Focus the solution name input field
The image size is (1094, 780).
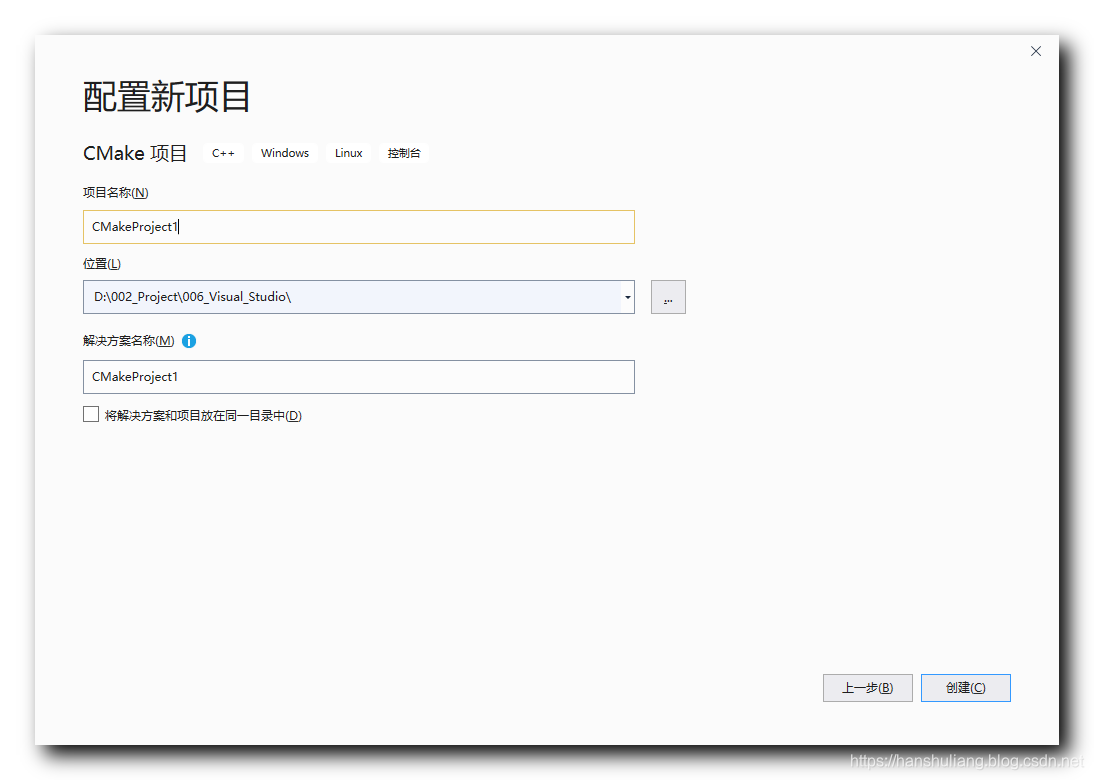(x=359, y=377)
